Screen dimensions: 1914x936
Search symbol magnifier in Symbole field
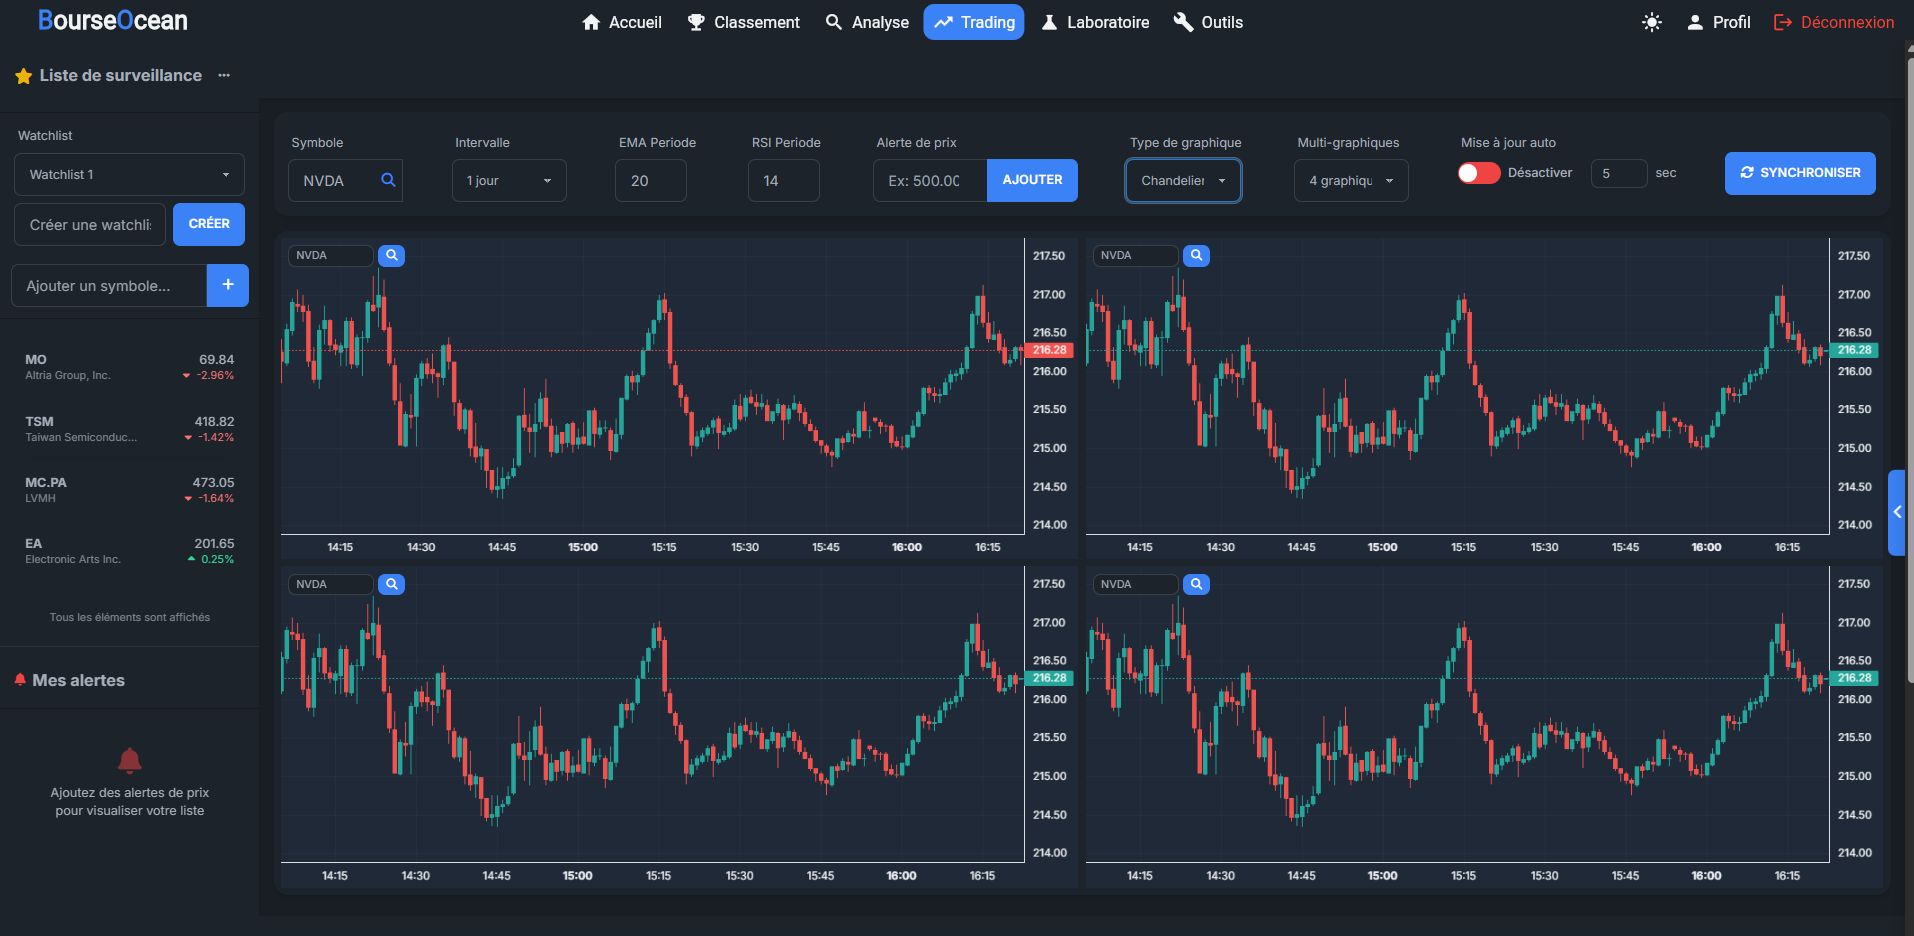(388, 180)
